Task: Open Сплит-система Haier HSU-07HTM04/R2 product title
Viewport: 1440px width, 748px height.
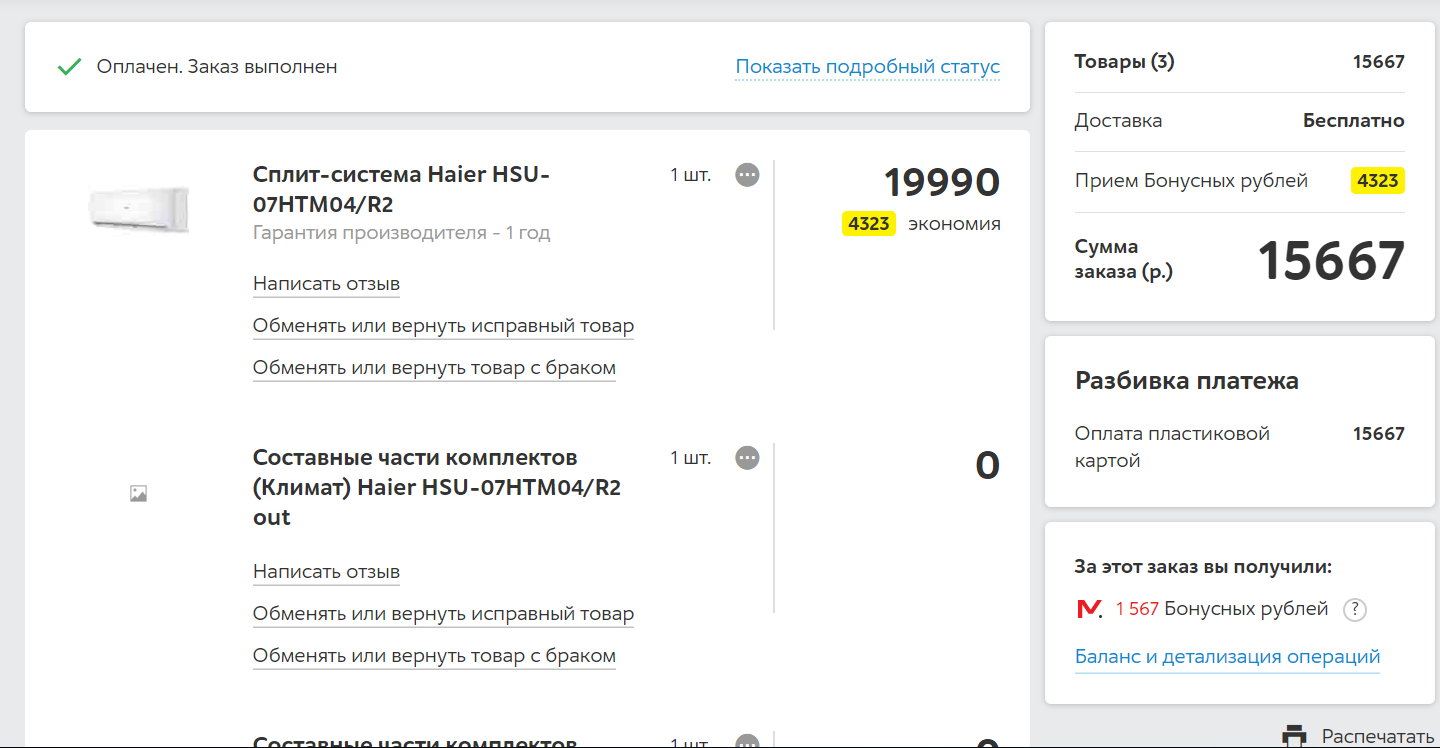Action: (401, 190)
